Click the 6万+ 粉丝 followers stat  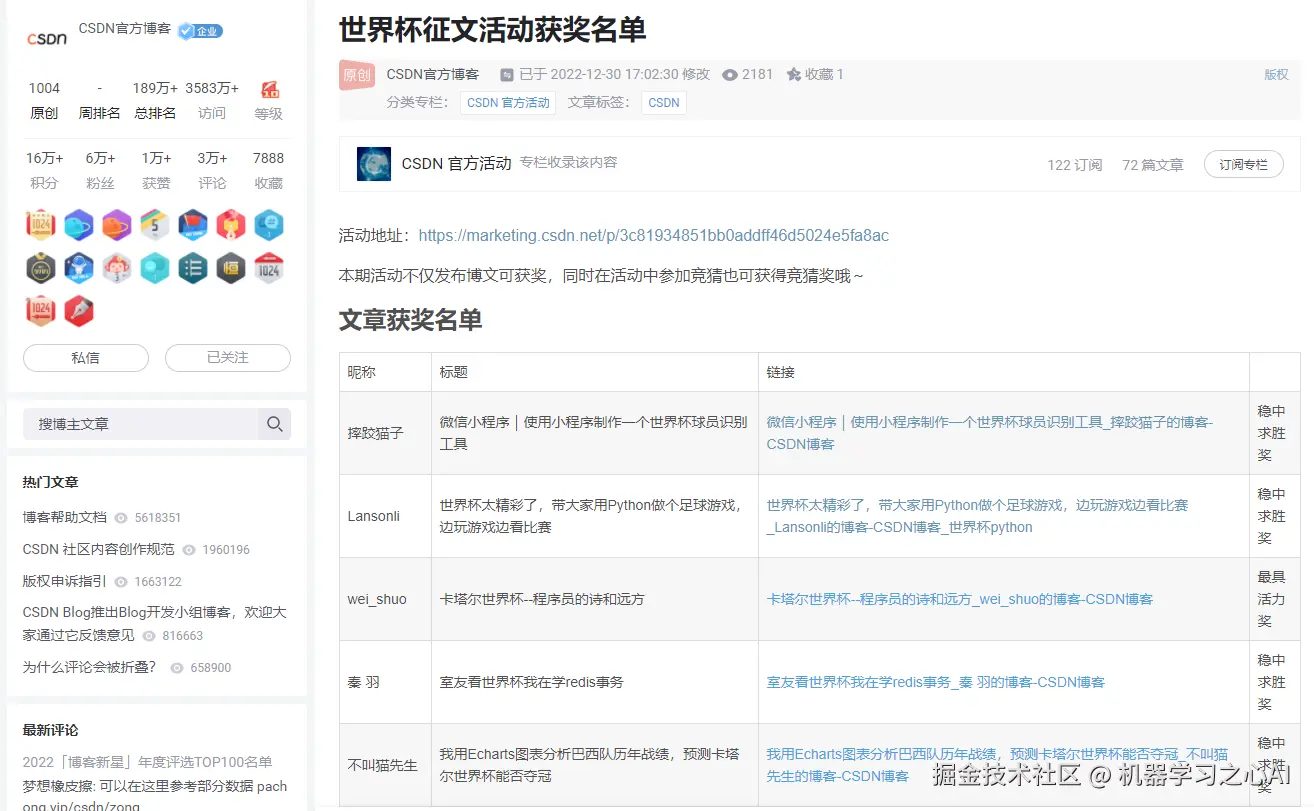click(x=100, y=170)
